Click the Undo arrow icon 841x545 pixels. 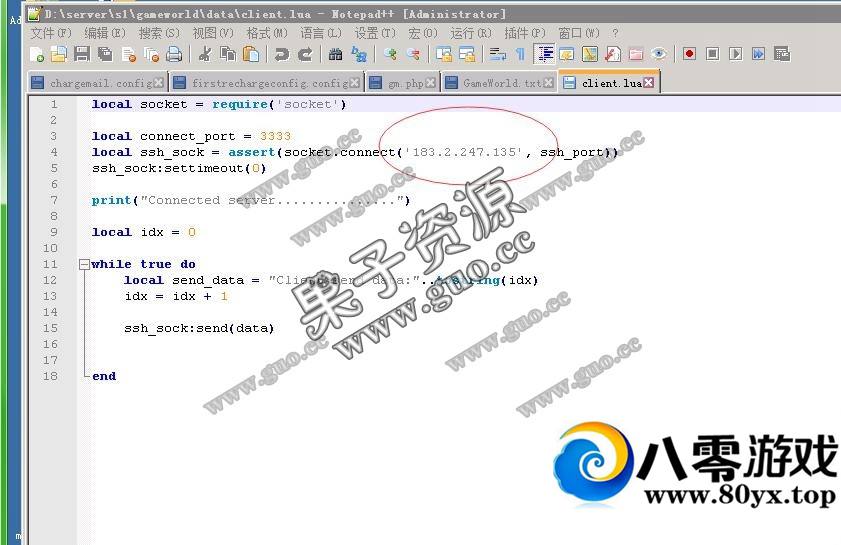[x=282, y=54]
